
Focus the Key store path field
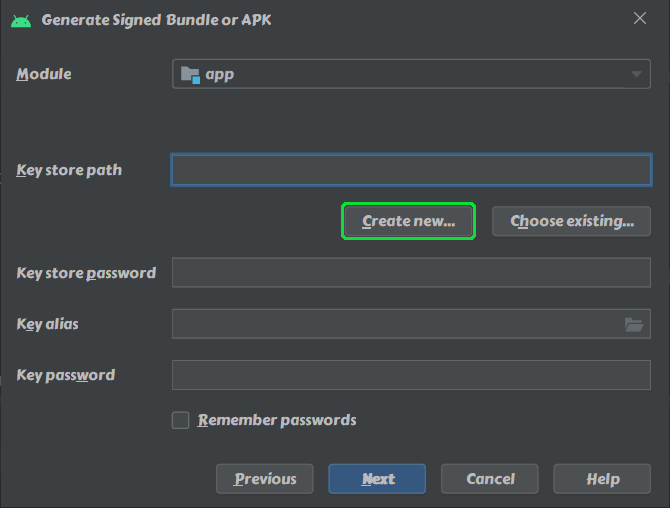411,170
